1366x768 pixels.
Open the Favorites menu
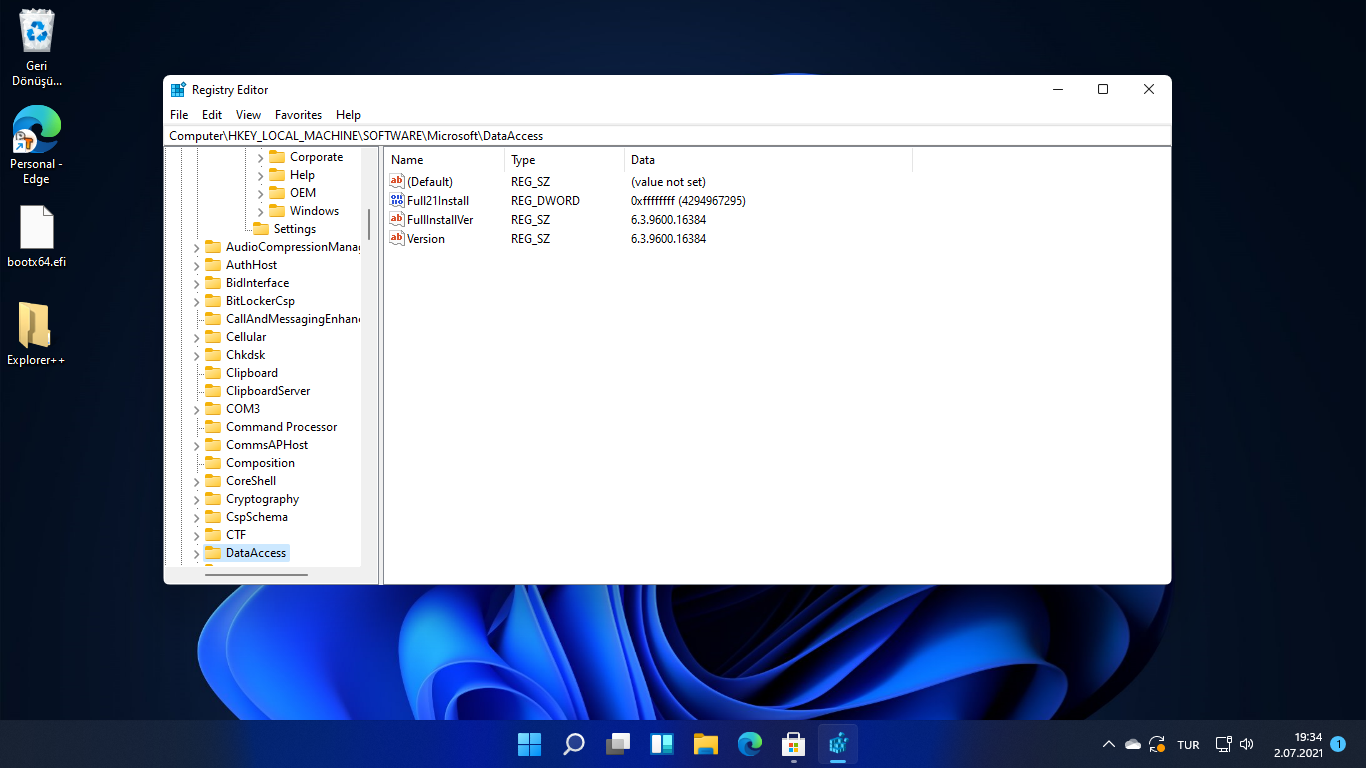coord(299,115)
